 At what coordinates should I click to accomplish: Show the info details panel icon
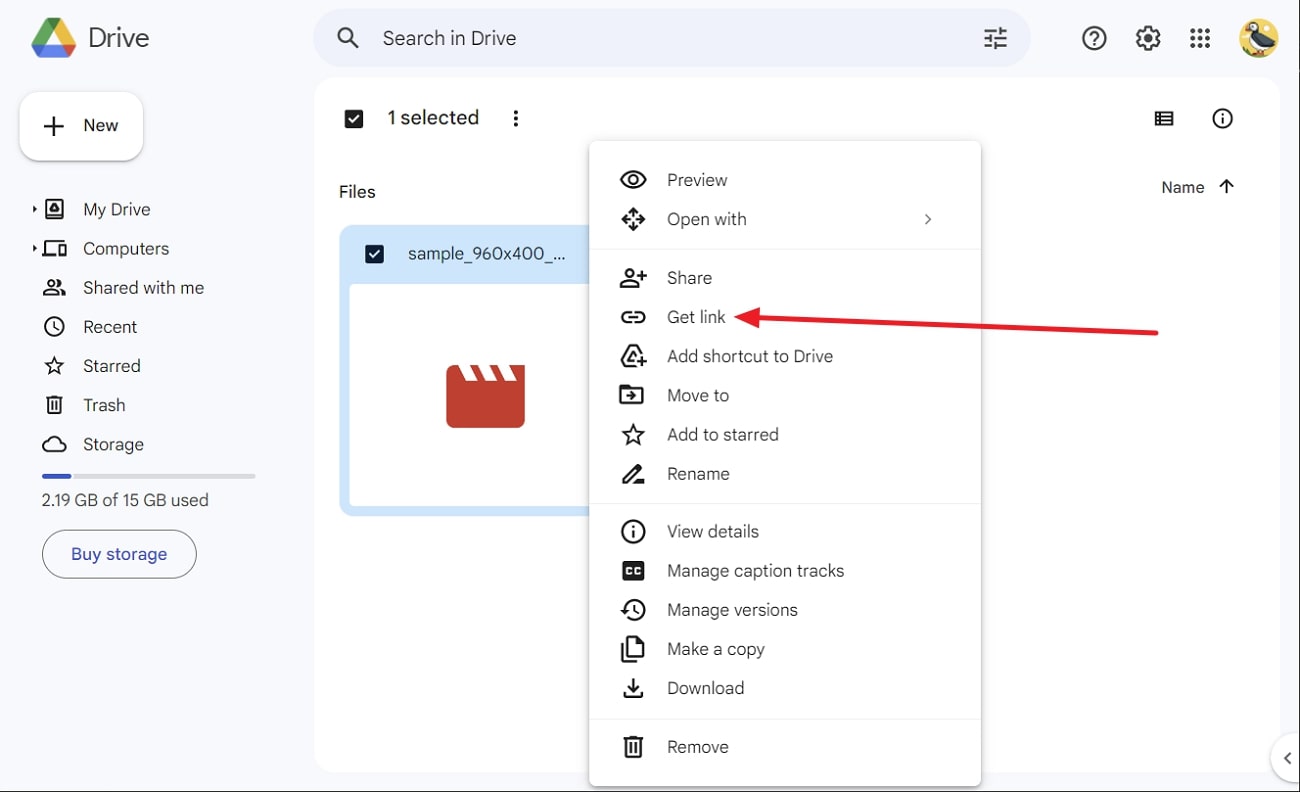pos(1222,119)
